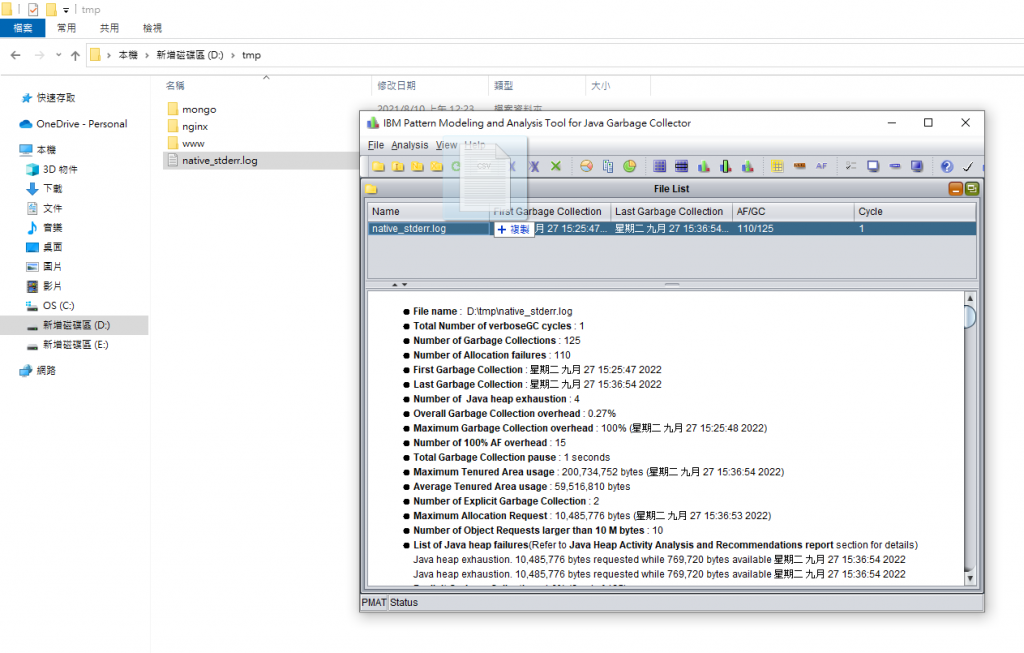Click the blue horizontal bar icon in PMAT toolbar
This screenshot has height=653, width=1024.
895,167
